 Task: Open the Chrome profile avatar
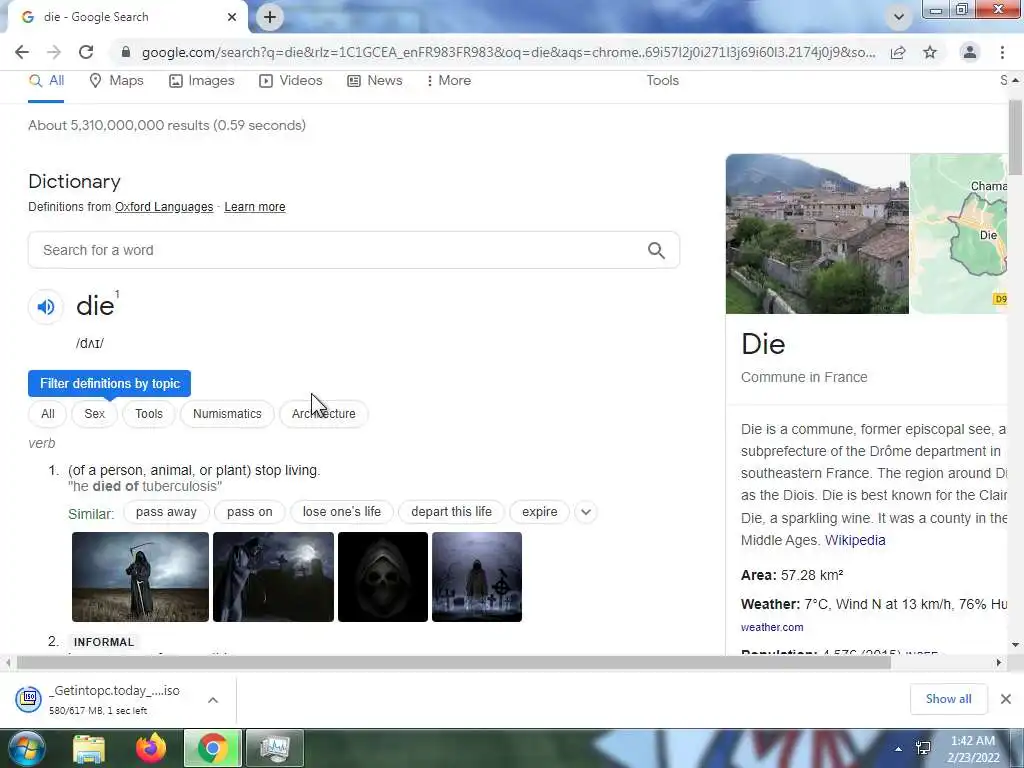970,52
